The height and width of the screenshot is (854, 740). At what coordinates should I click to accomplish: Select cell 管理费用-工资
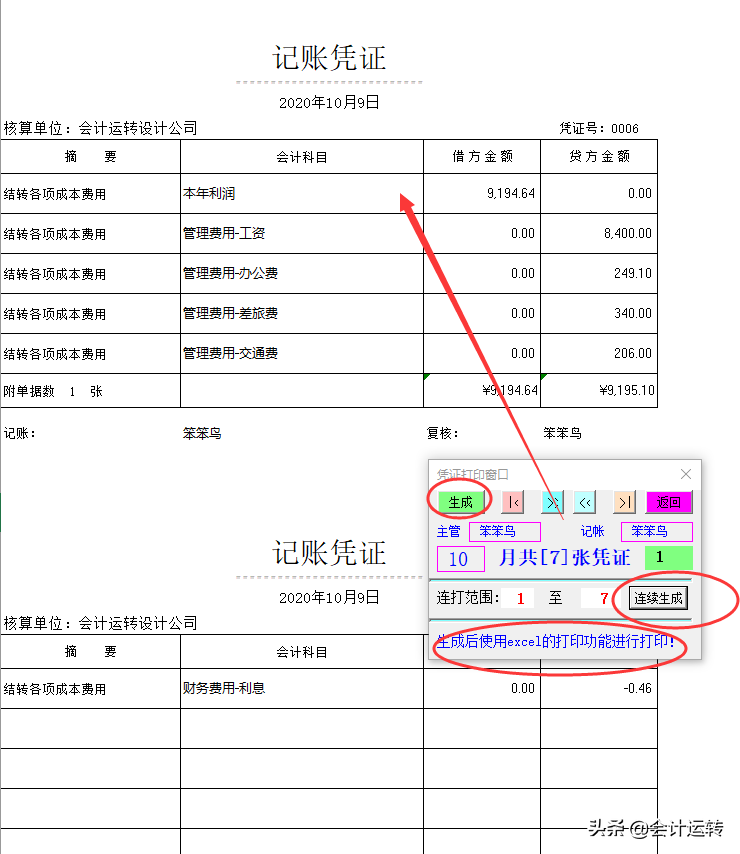pyautogui.click(x=302, y=234)
